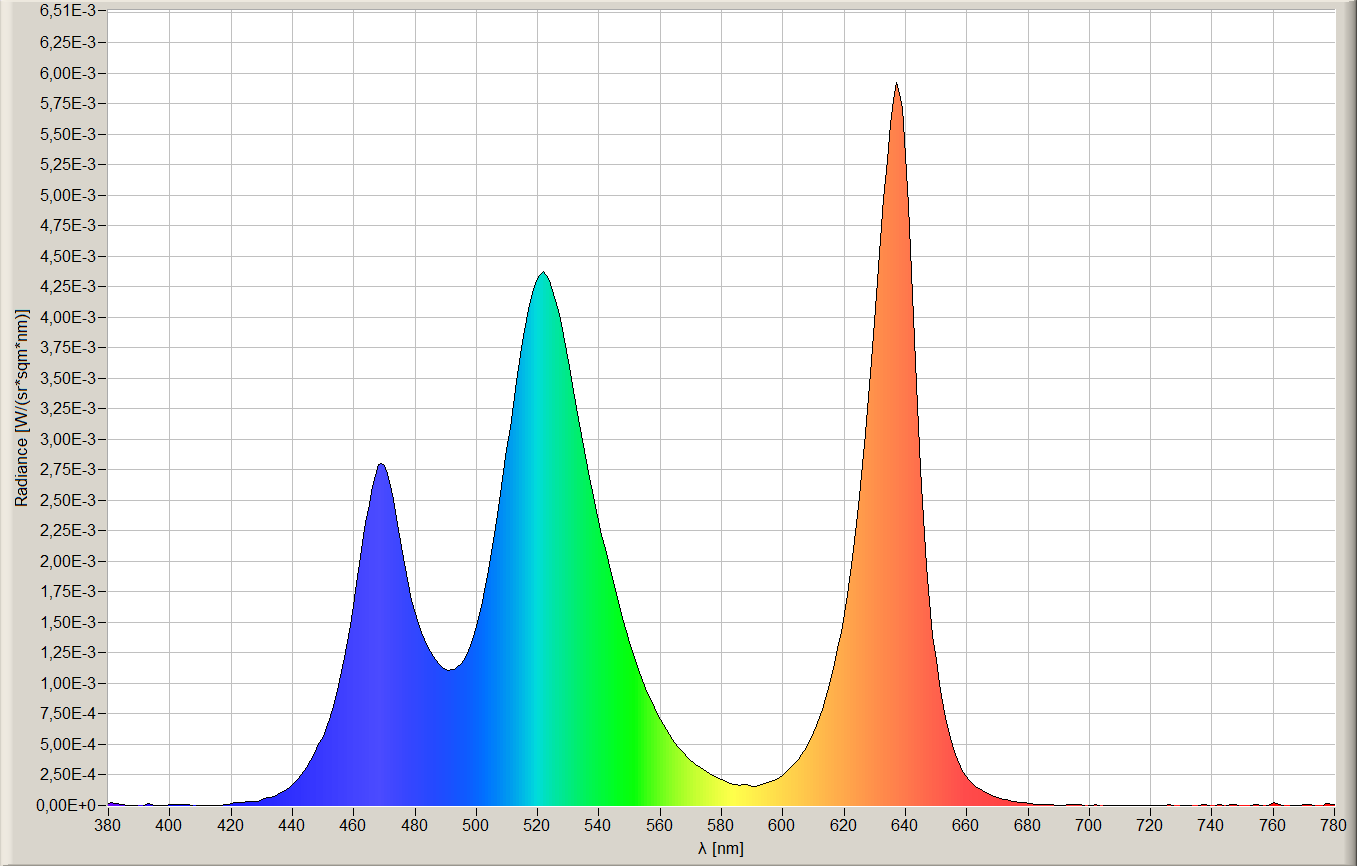Click the 5,00E-3 y-axis tick label
1357x866 pixels.
pos(68,195)
